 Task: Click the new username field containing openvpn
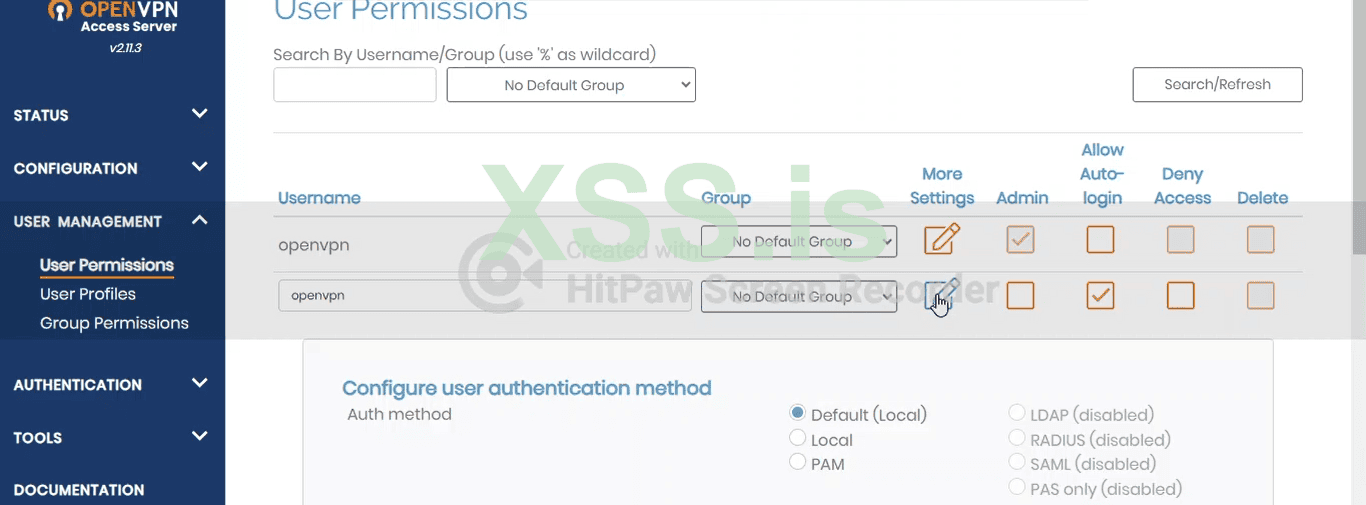[x=485, y=296]
